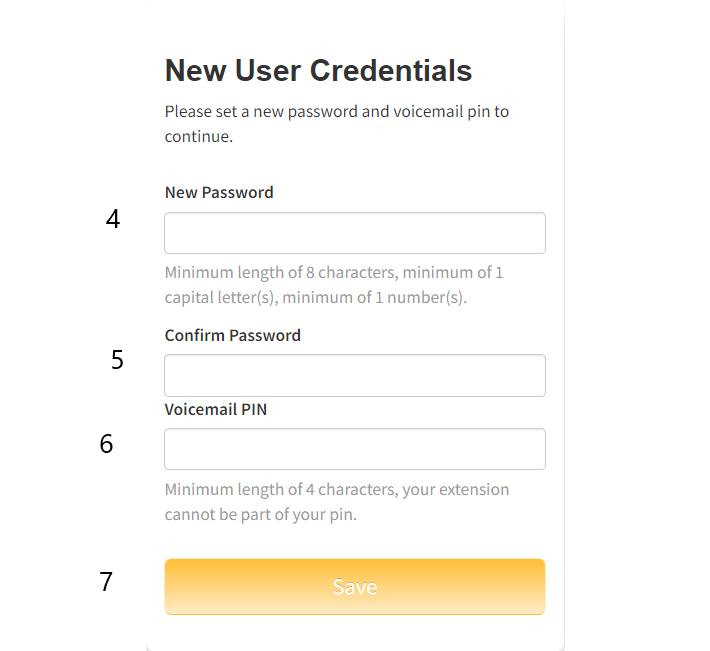Click the "Voicemail PIN" field label
The width and height of the screenshot is (710, 651).
coord(216,409)
